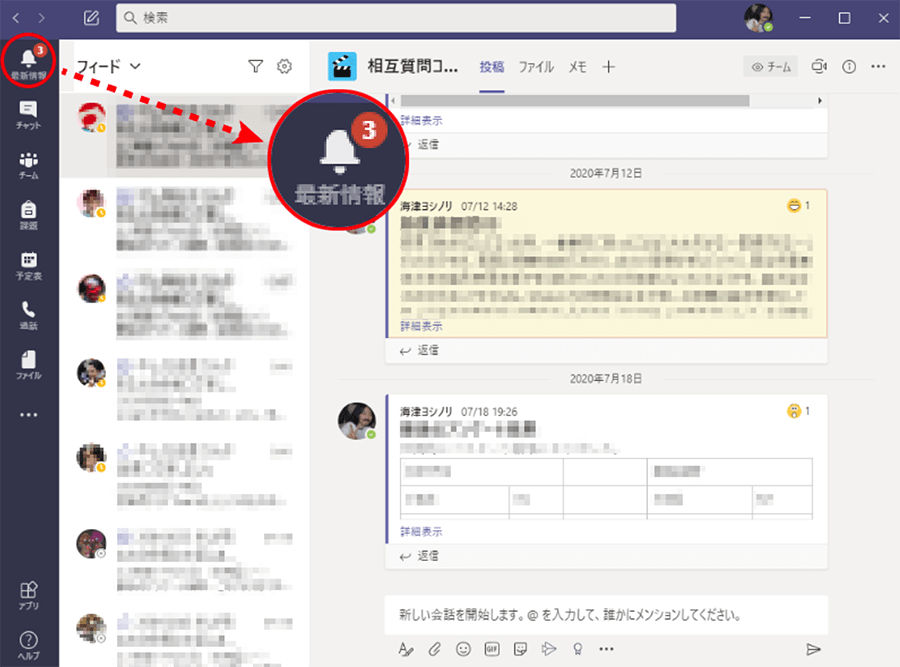This screenshot has height=667, width=900.
Task: Switch to the 投稿 tab
Action: (x=492, y=67)
